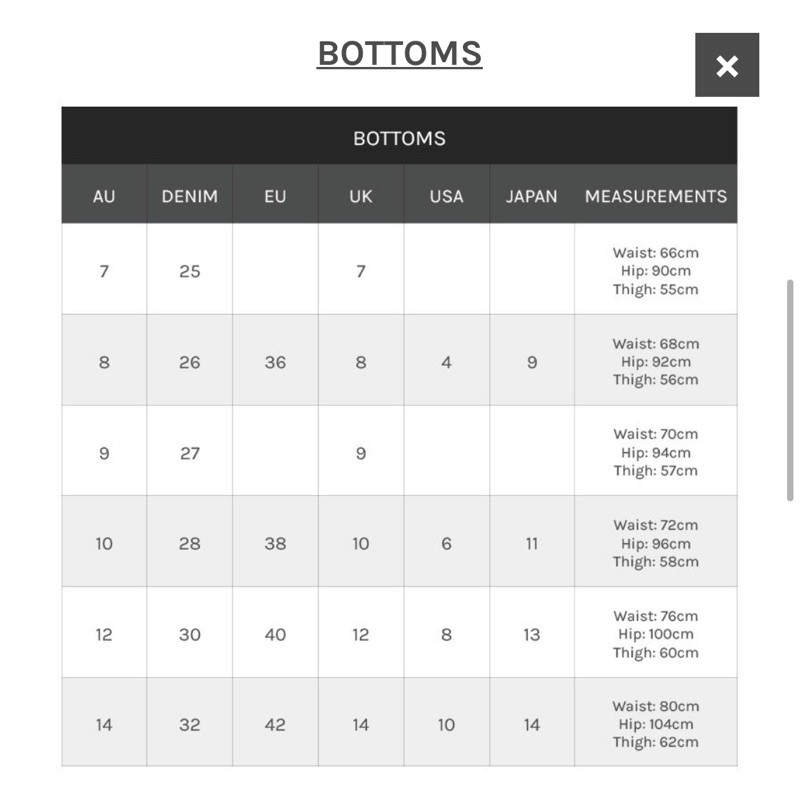Click EU size 38 cell
Screen dimensions: 800x800
click(275, 544)
